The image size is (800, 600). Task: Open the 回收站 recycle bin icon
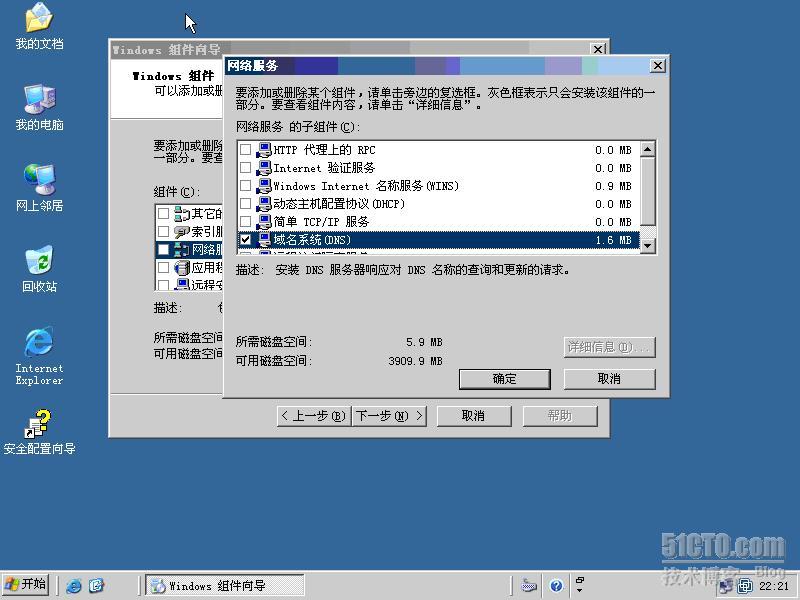(39, 269)
